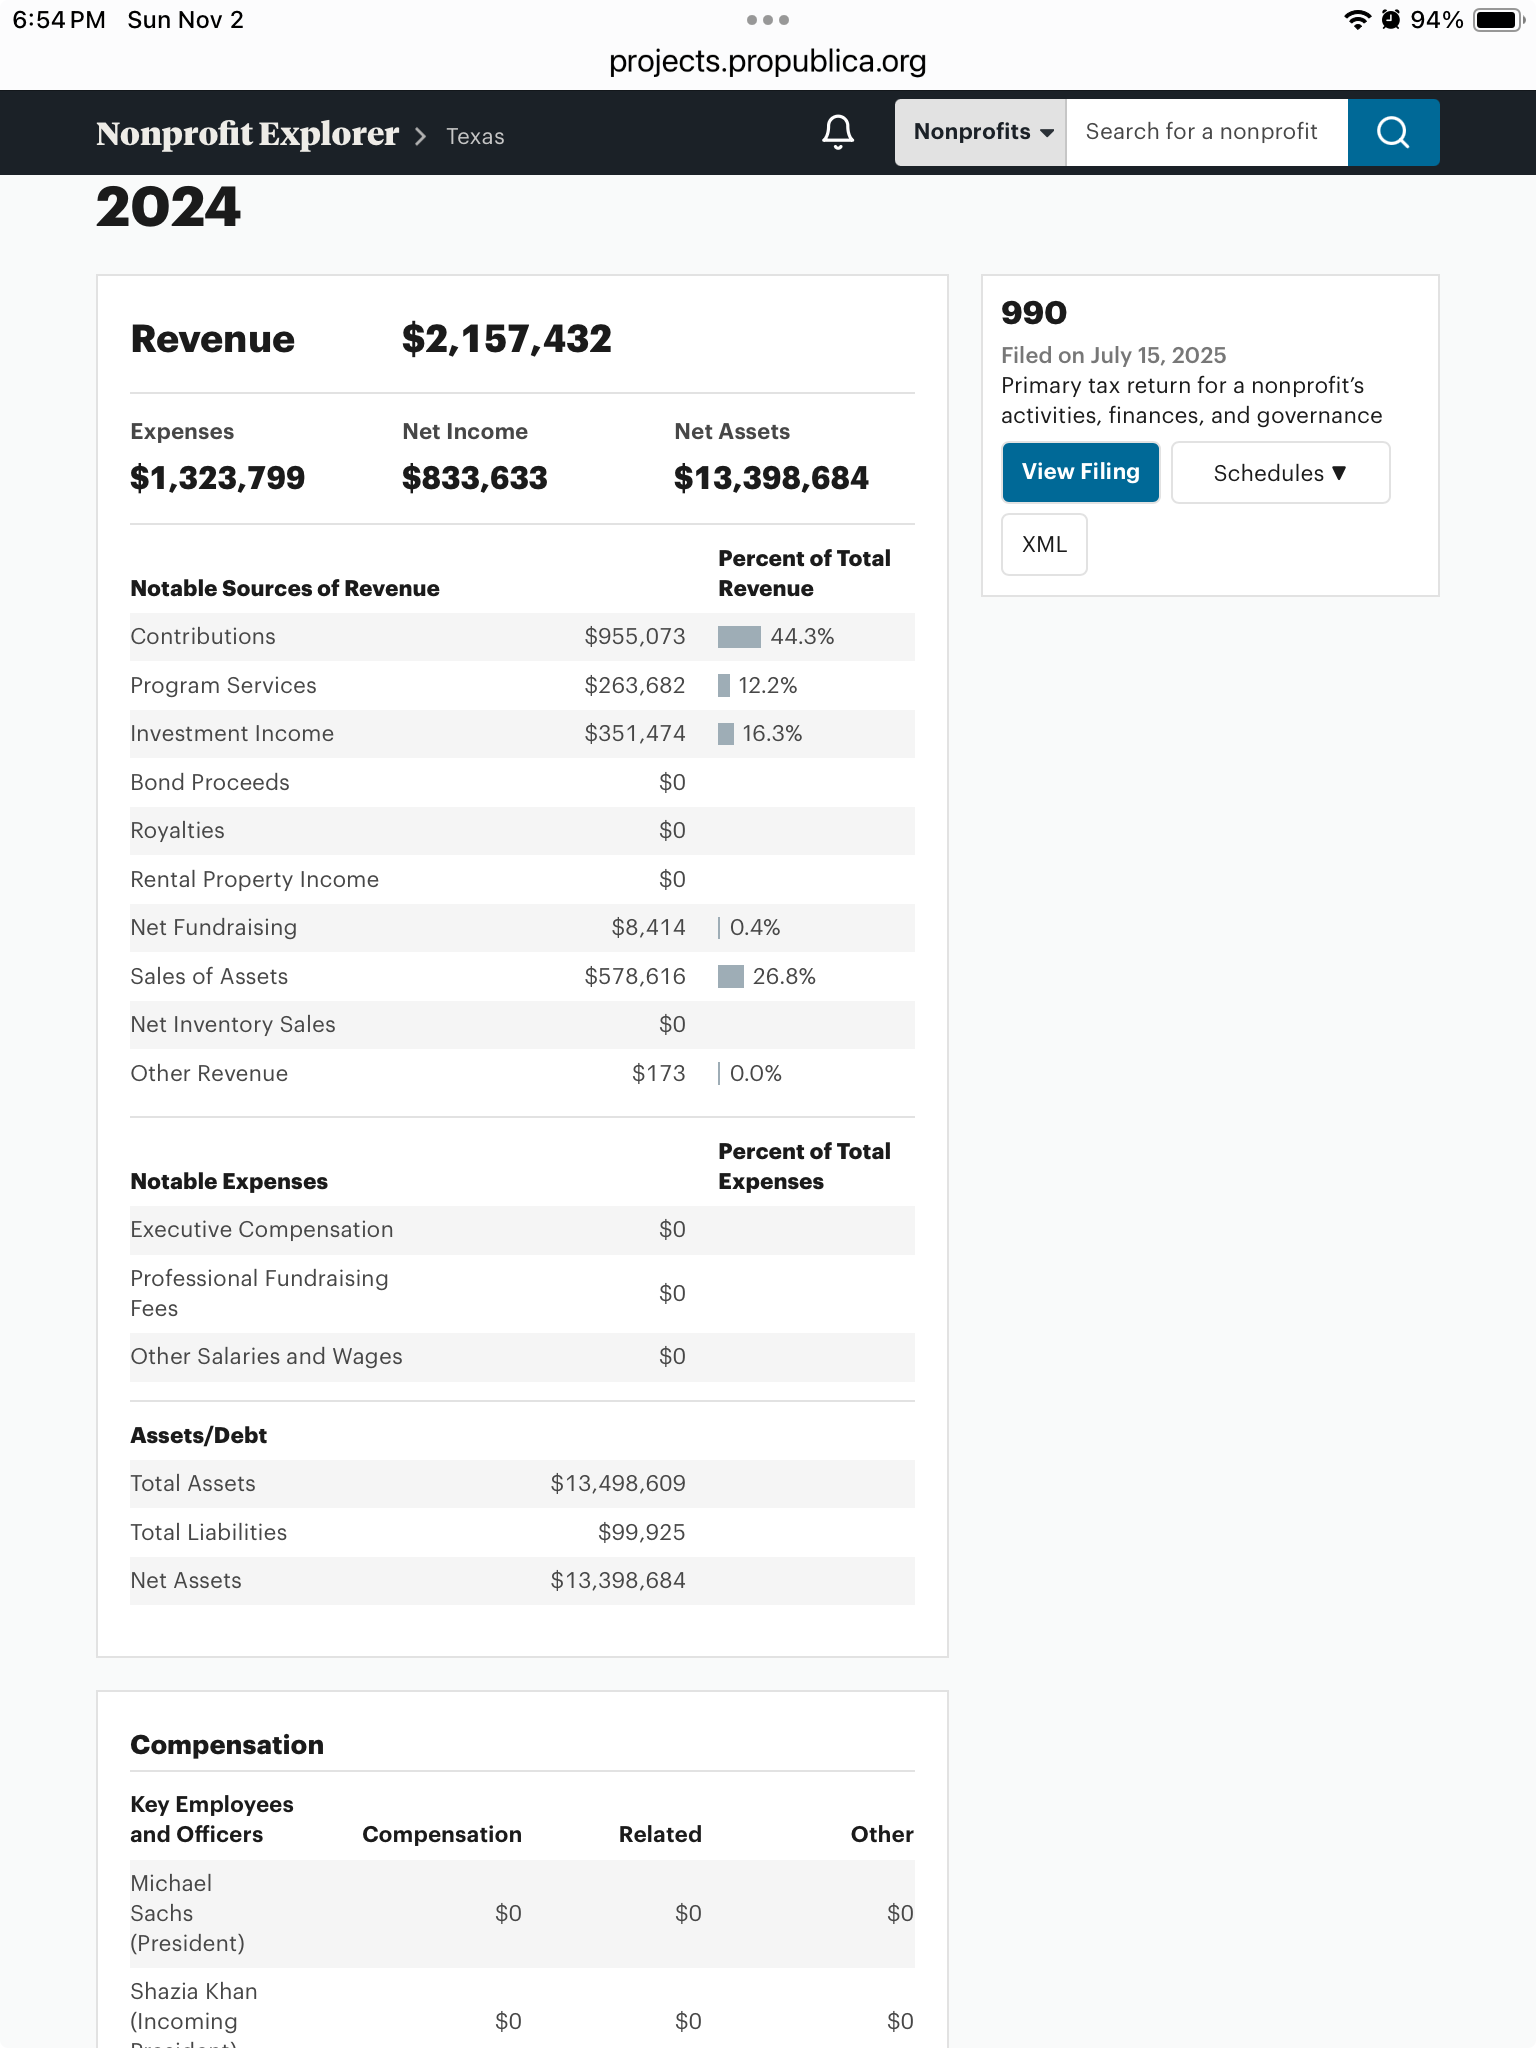Tap the Wi-Fi status icon
This screenshot has height=2048, width=1536.
[1356, 20]
